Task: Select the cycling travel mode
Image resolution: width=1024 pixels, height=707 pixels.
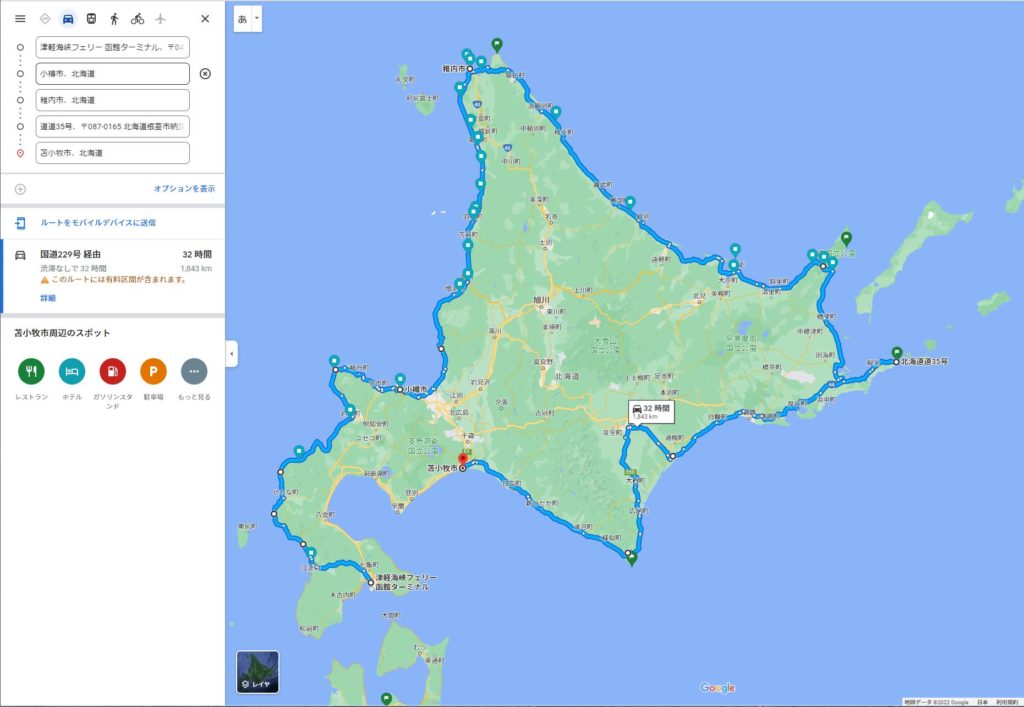Action: pyautogui.click(x=137, y=19)
